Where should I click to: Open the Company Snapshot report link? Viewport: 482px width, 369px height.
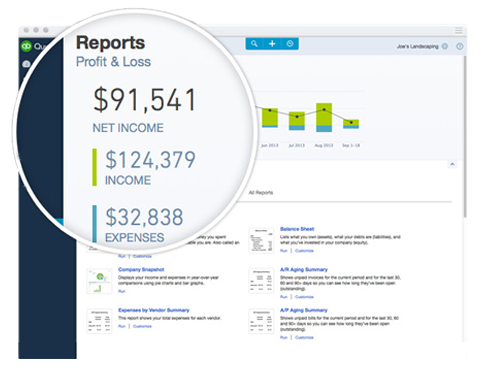141,269
